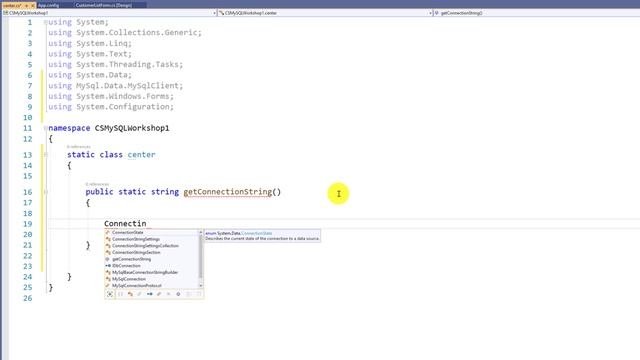
Task: Click the class icon beside ConnectionStringSettings
Action: 108,239
